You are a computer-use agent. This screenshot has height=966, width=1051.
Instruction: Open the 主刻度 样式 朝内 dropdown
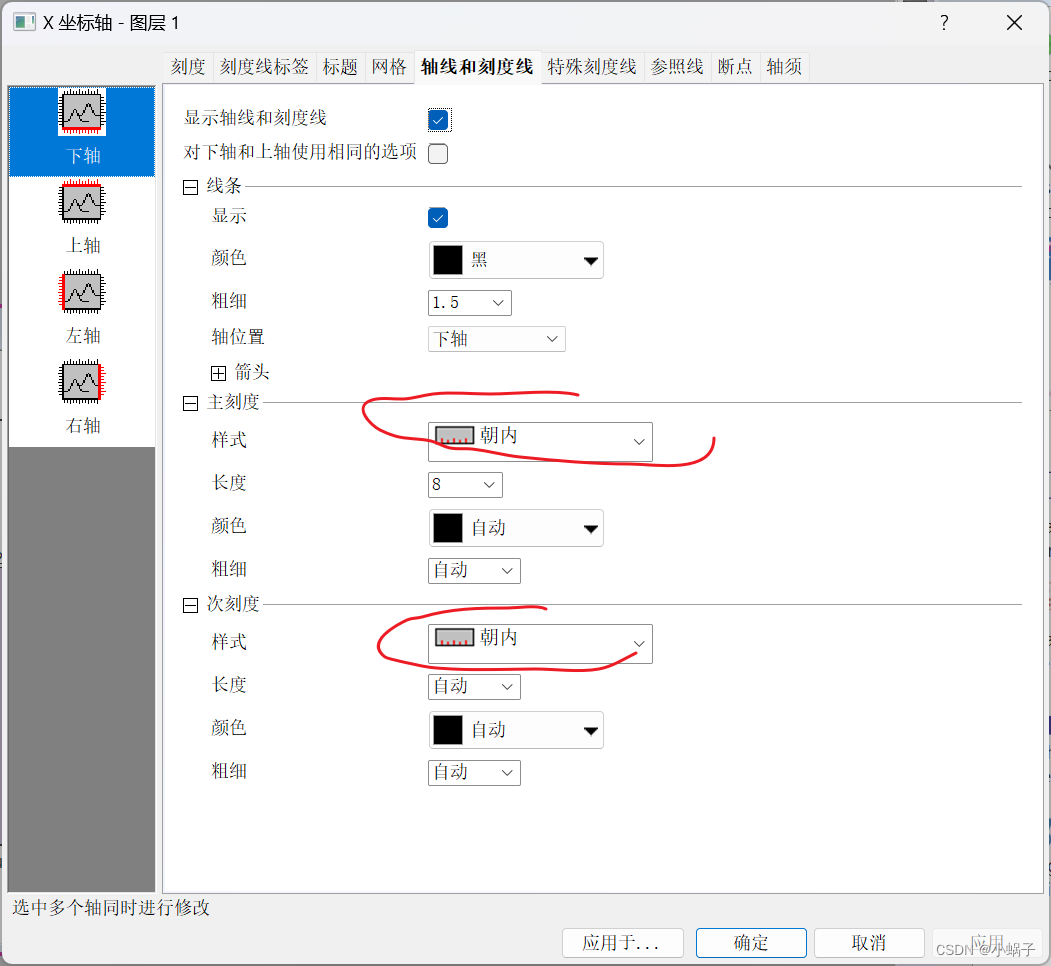pyautogui.click(x=540, y=442)
